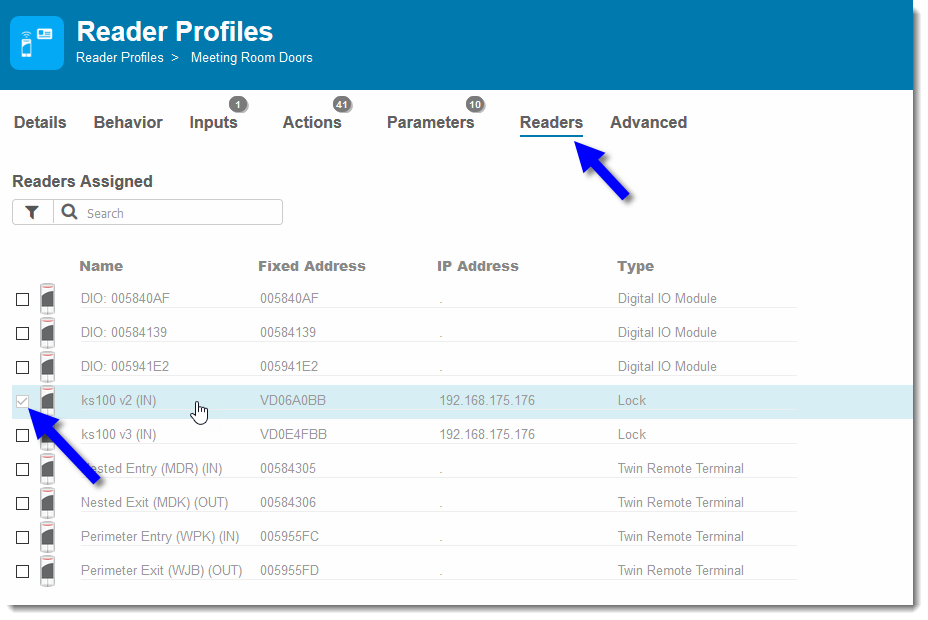Sort the list by the Type column header
This screenshot has height=620, width=928.
click(x=635, y=266)
